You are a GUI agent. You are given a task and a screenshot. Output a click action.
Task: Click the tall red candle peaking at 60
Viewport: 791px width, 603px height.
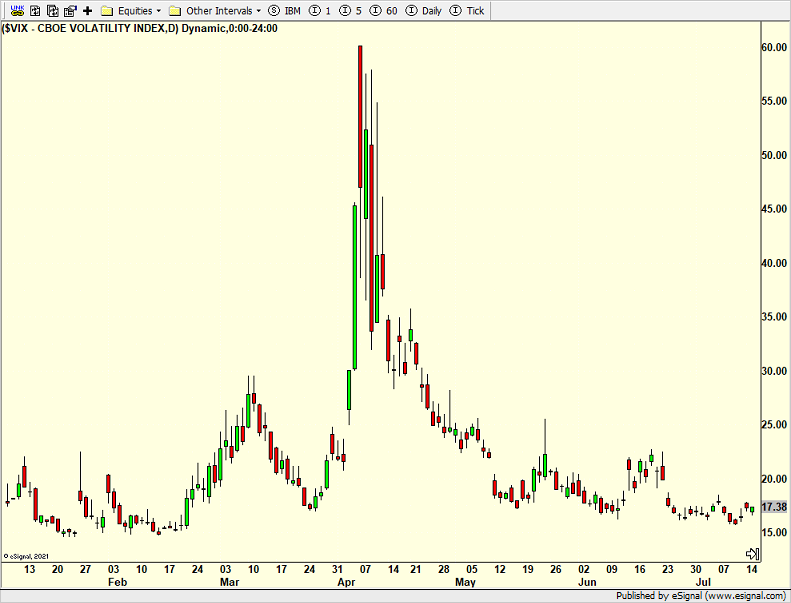[x=360, y=116]
